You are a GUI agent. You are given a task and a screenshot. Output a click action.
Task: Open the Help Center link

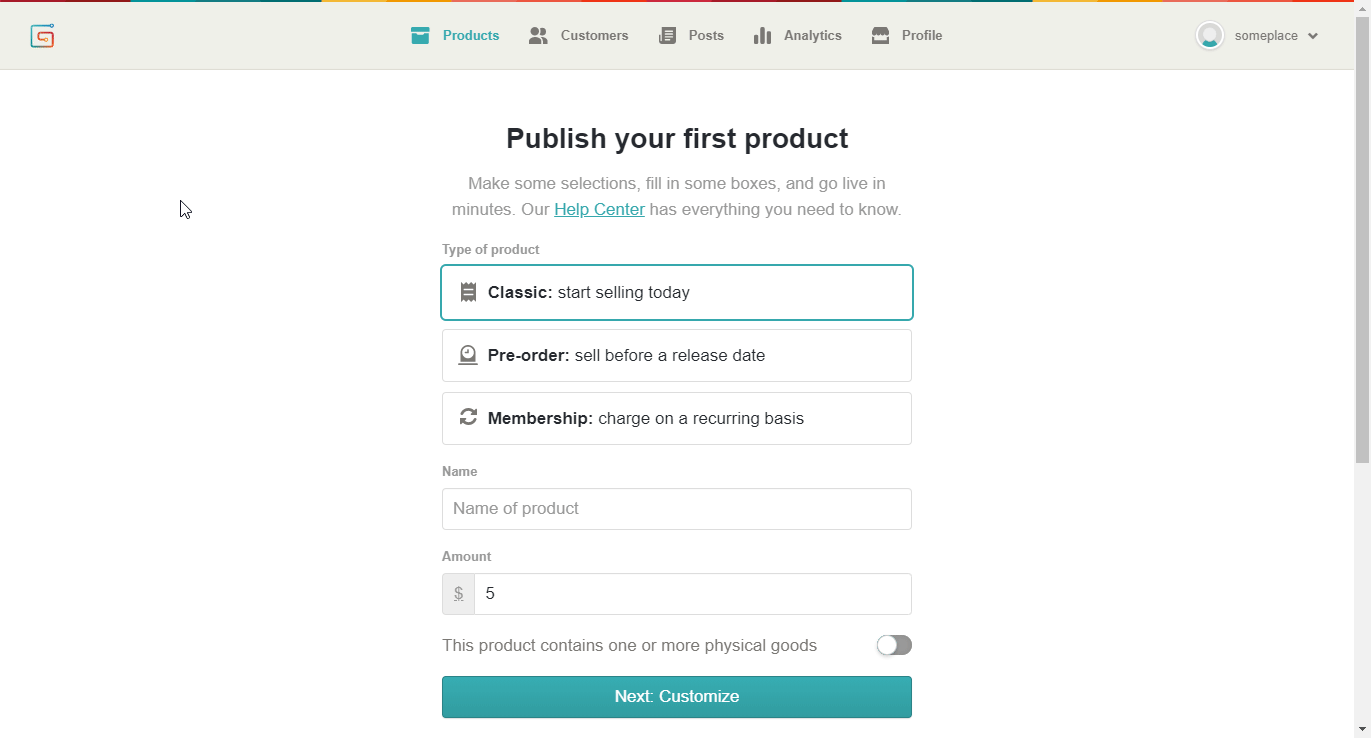(x=599, y=209)
